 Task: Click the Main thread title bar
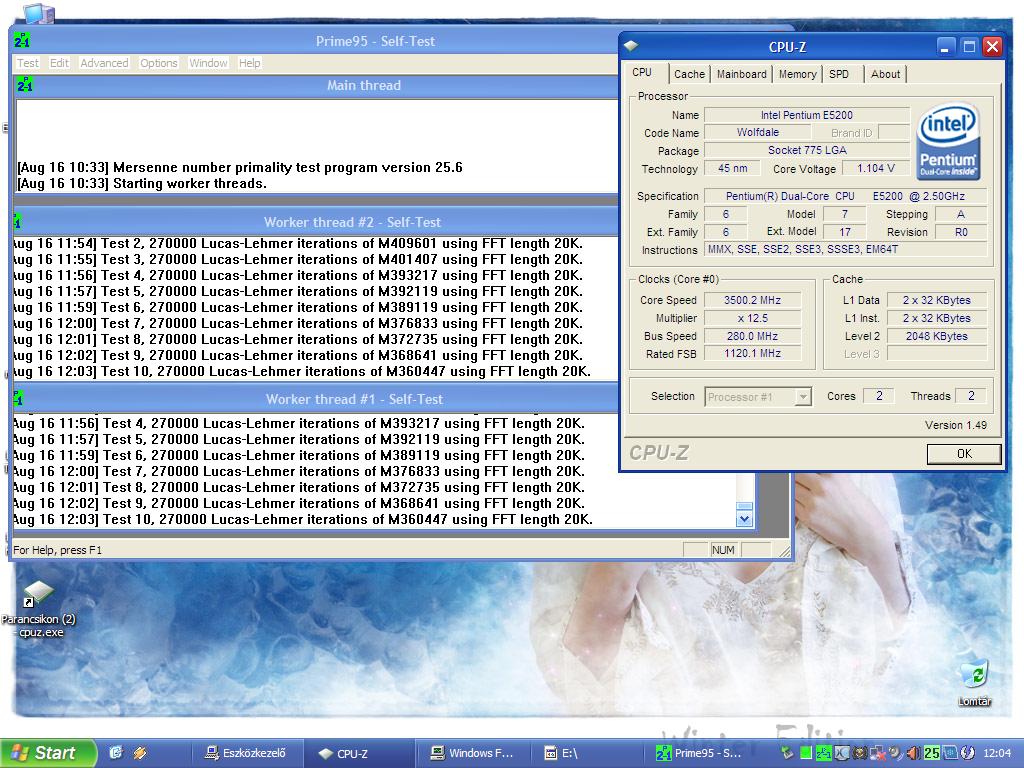pyautogui.click(x=364, y=86)
